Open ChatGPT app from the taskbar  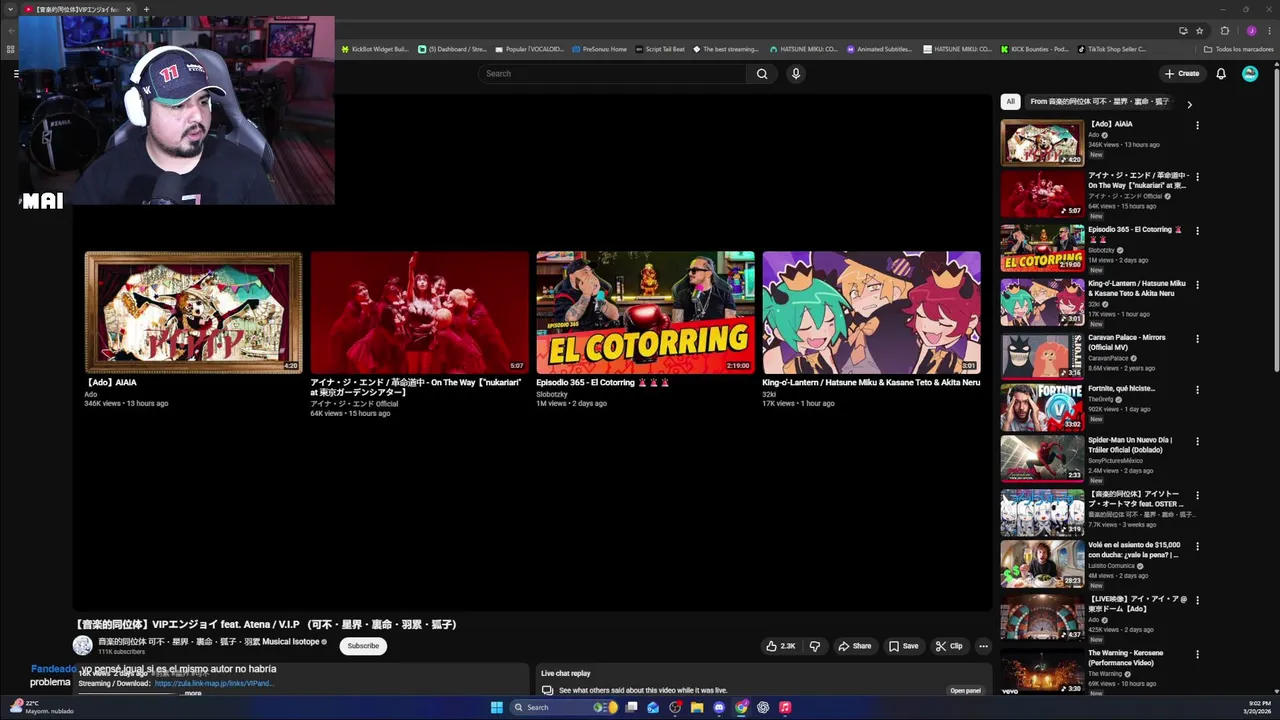[x=763, y=708]
